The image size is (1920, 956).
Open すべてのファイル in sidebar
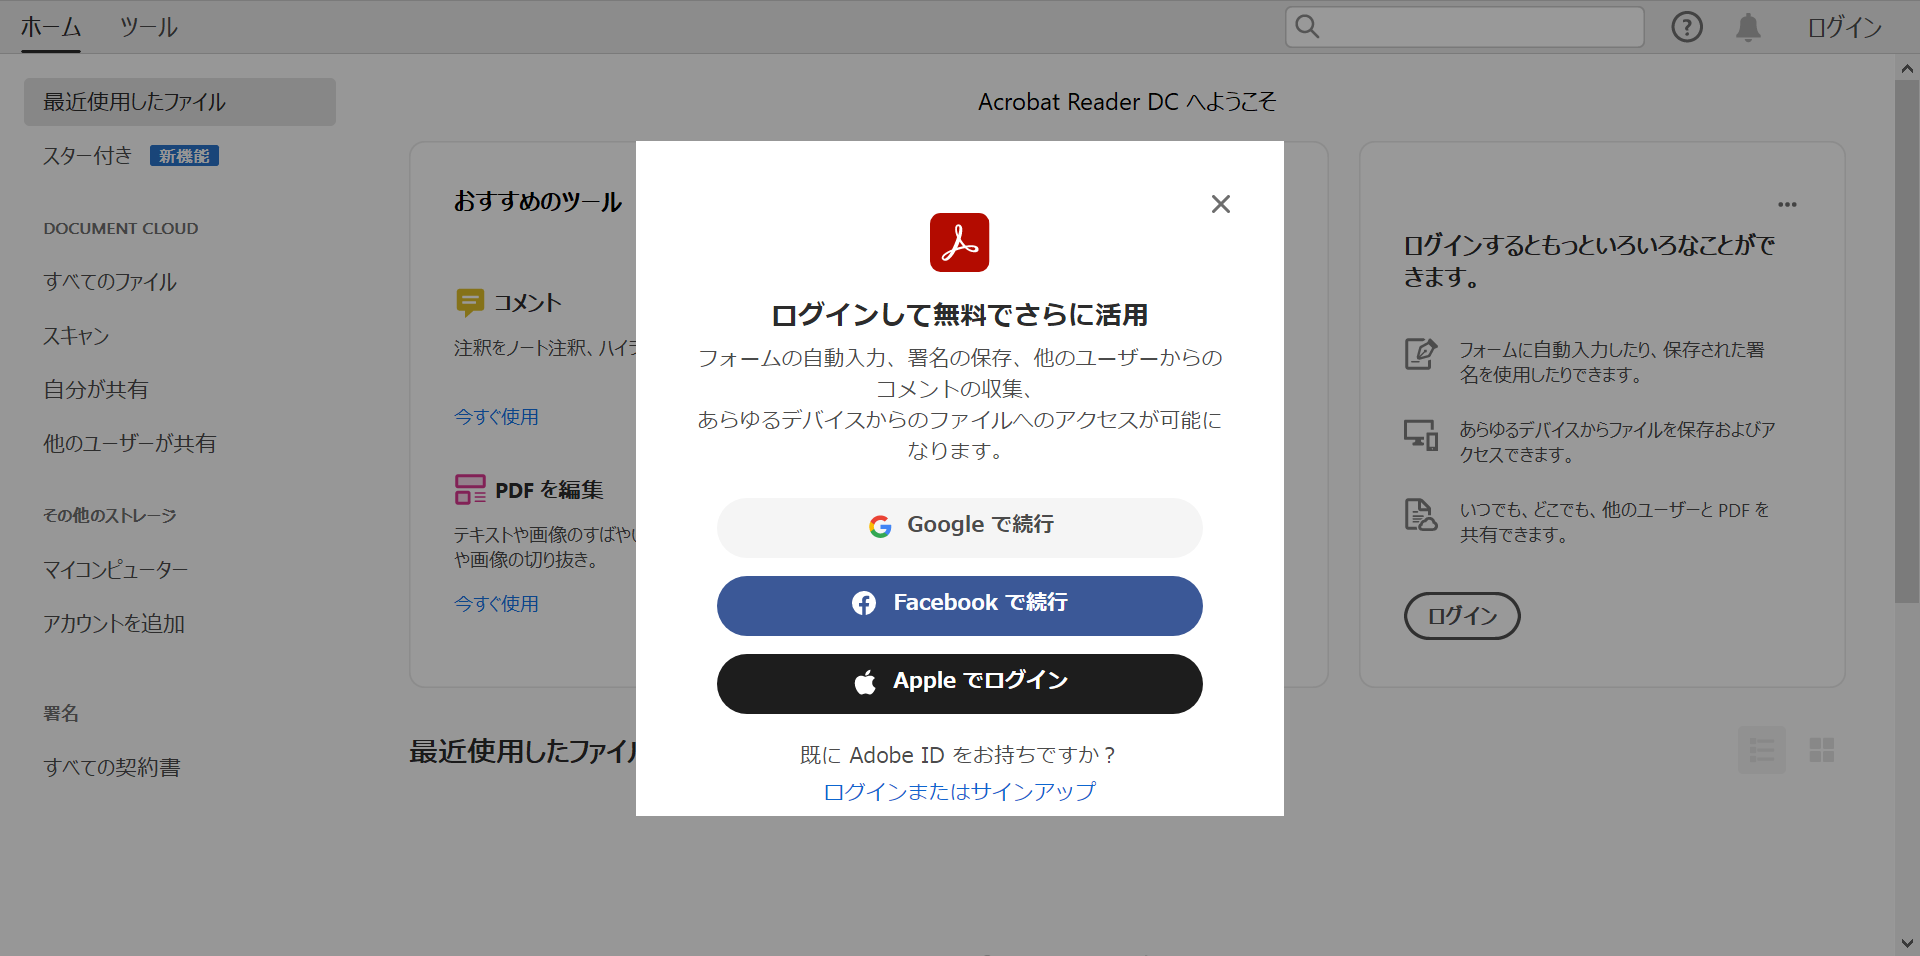click(110, 282)
